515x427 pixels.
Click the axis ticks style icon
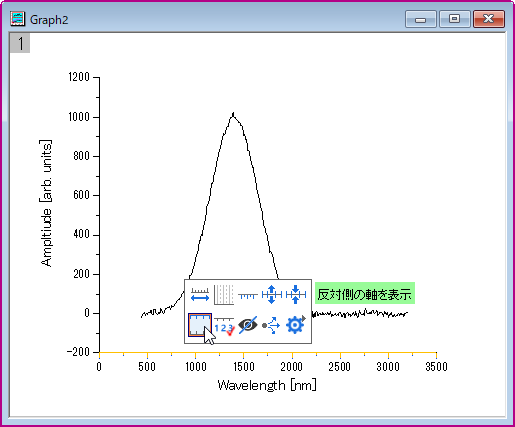pyautogui.click(x=248, y=295)
